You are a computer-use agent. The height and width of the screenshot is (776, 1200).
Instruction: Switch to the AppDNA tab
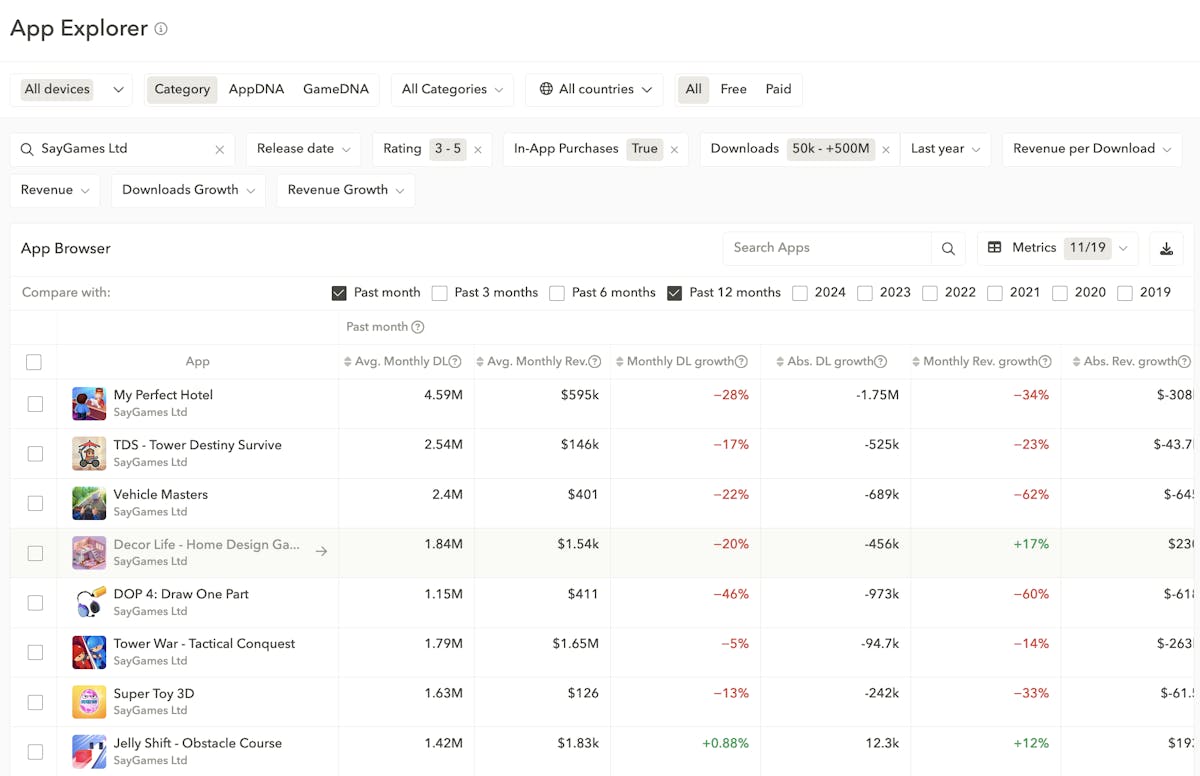pos(256,89)
